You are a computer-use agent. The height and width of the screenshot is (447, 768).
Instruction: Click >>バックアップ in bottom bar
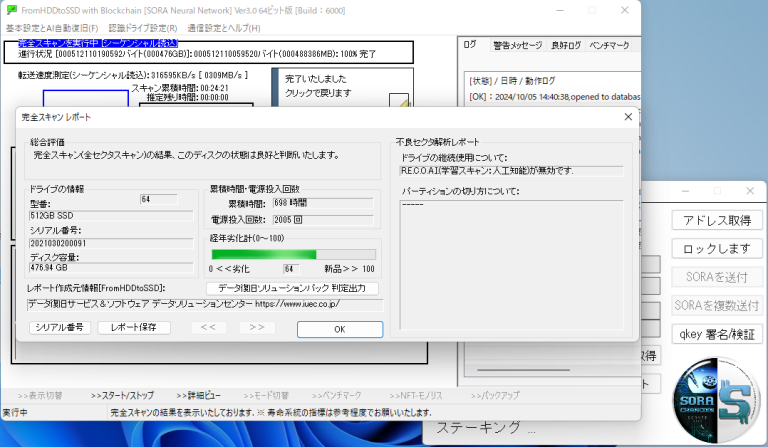(495, 395)
